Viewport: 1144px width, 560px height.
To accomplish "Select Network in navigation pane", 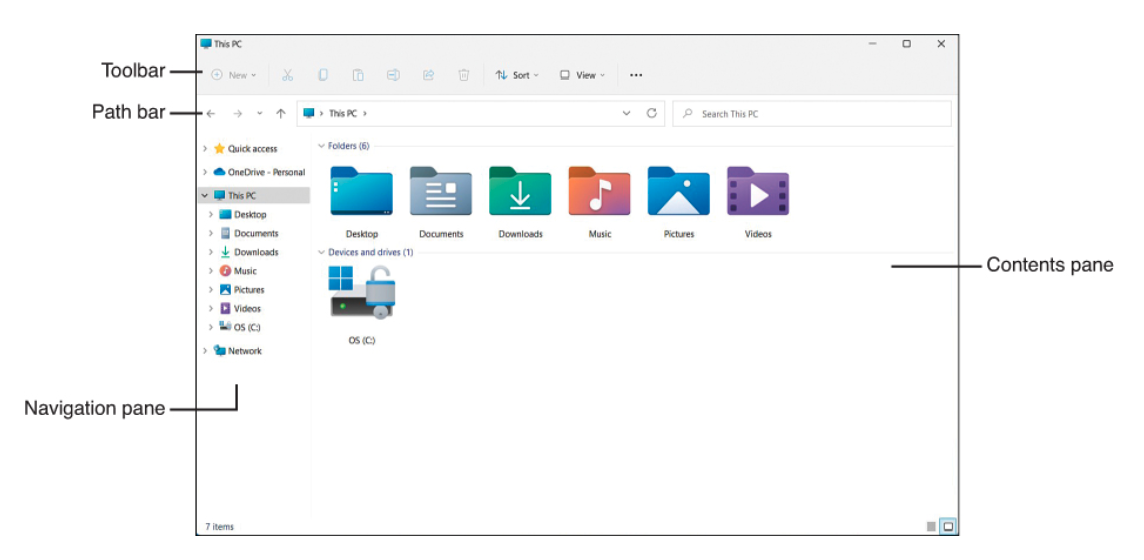I will tap(244, 351).
